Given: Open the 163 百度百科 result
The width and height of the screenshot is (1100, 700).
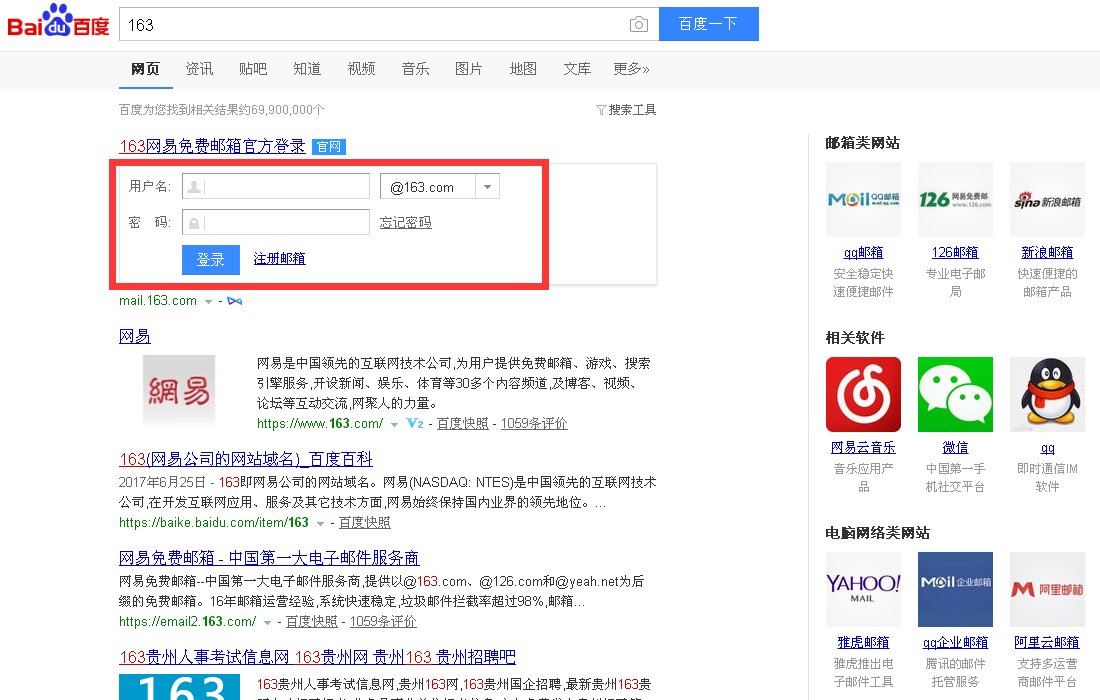Looking at the screenshot, I should click(246, 459).
